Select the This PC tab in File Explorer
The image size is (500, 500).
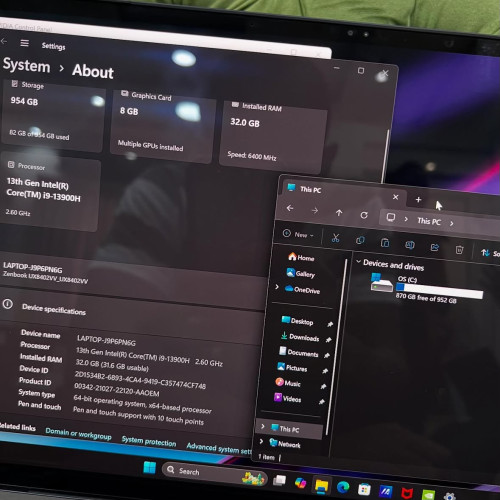tap(342, 192)
